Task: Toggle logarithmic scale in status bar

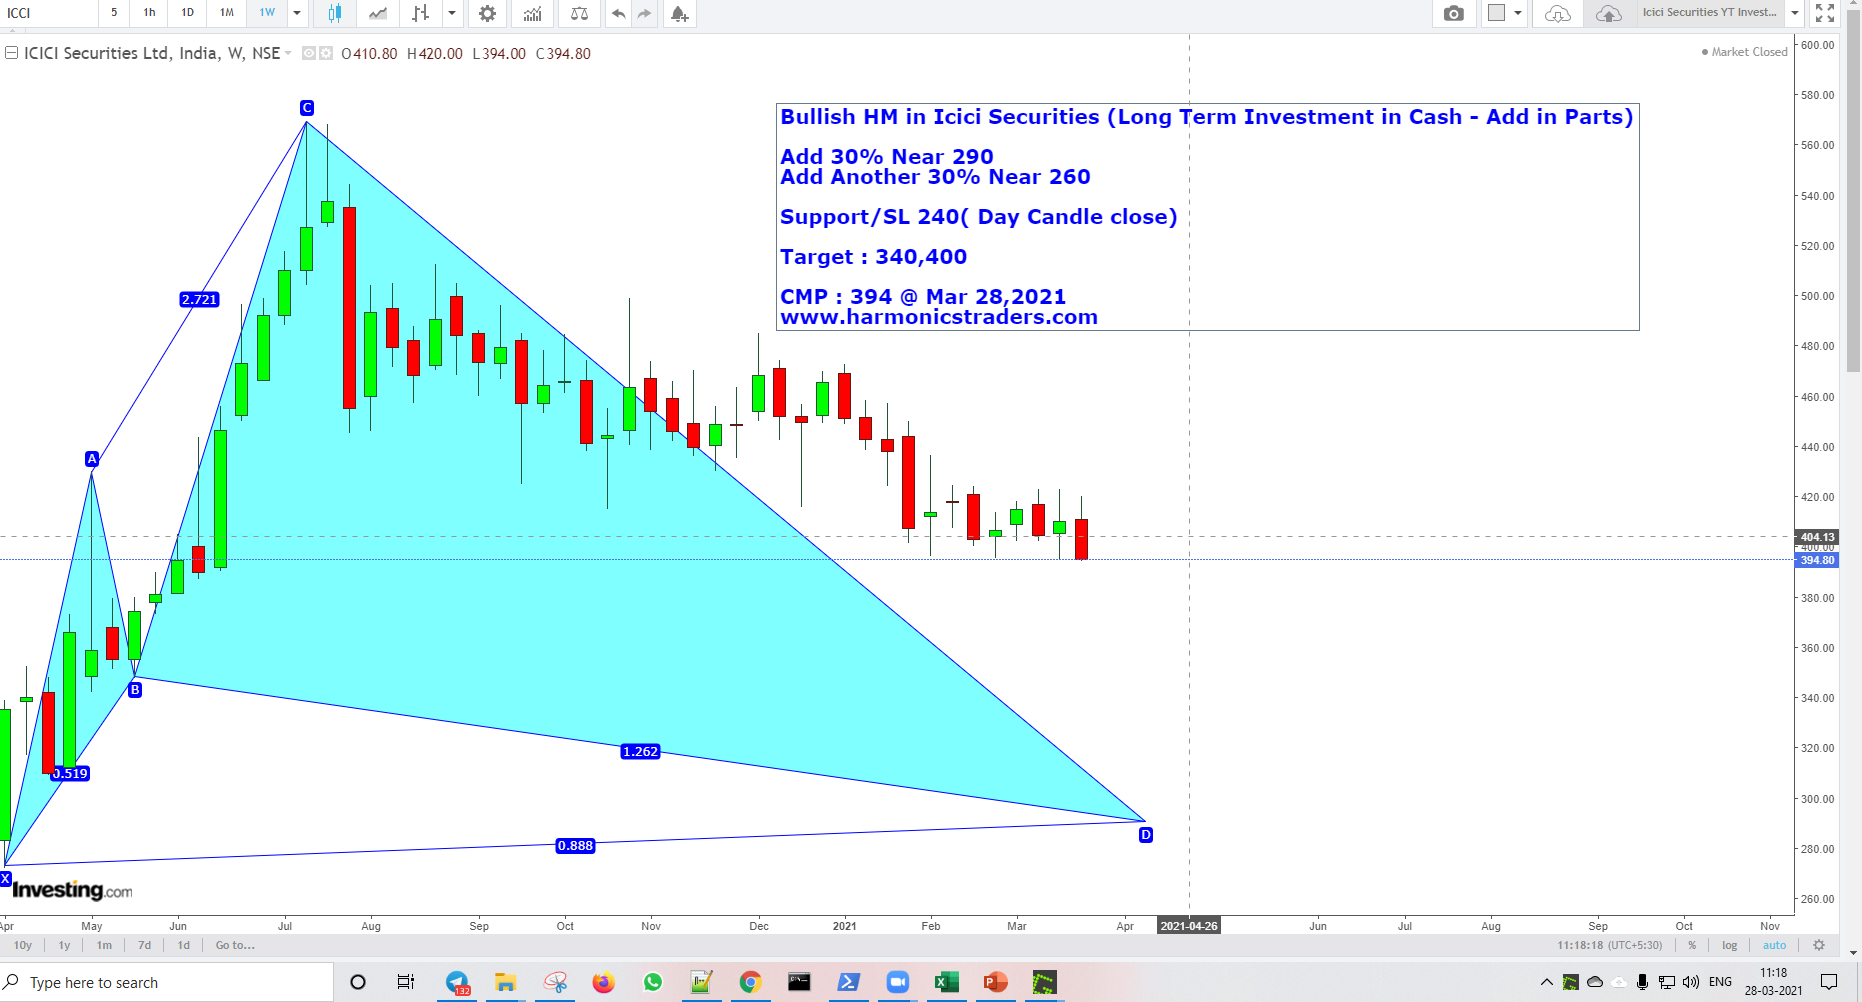Action: tap(1729, 945)
